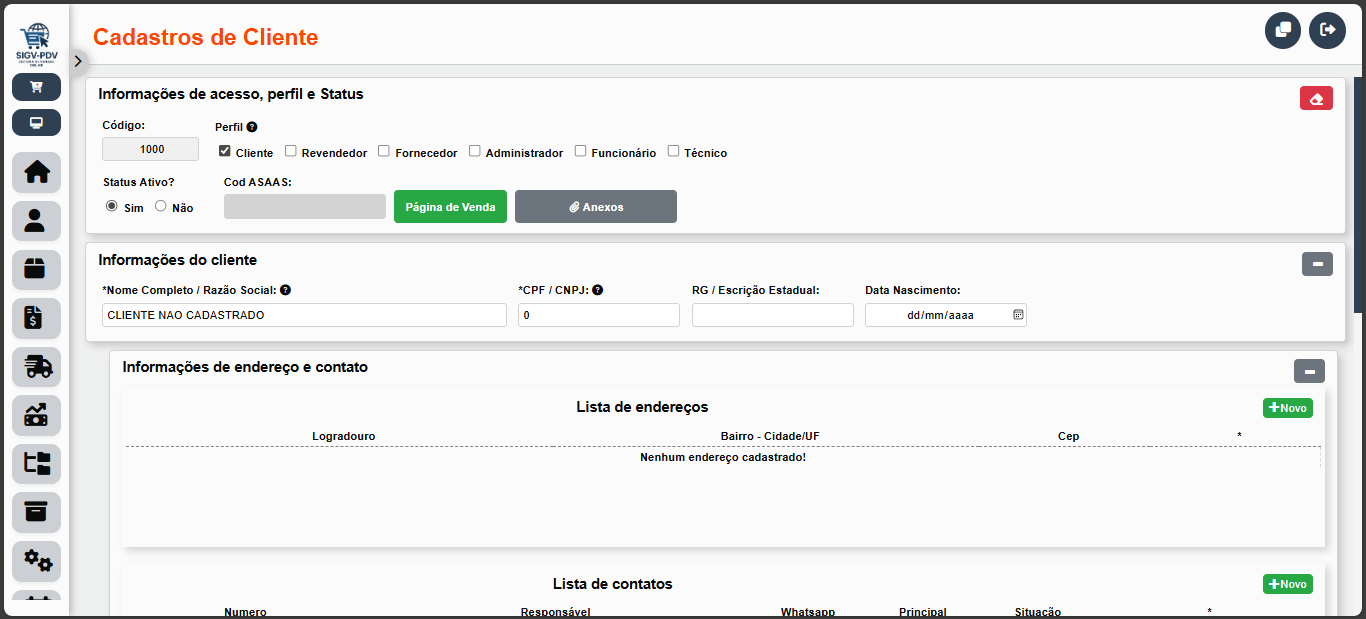Select the delivery truck icon in sidebar
Image resolution: width=1366 pixels, height=619 pixels.
(x=36, y=367)
